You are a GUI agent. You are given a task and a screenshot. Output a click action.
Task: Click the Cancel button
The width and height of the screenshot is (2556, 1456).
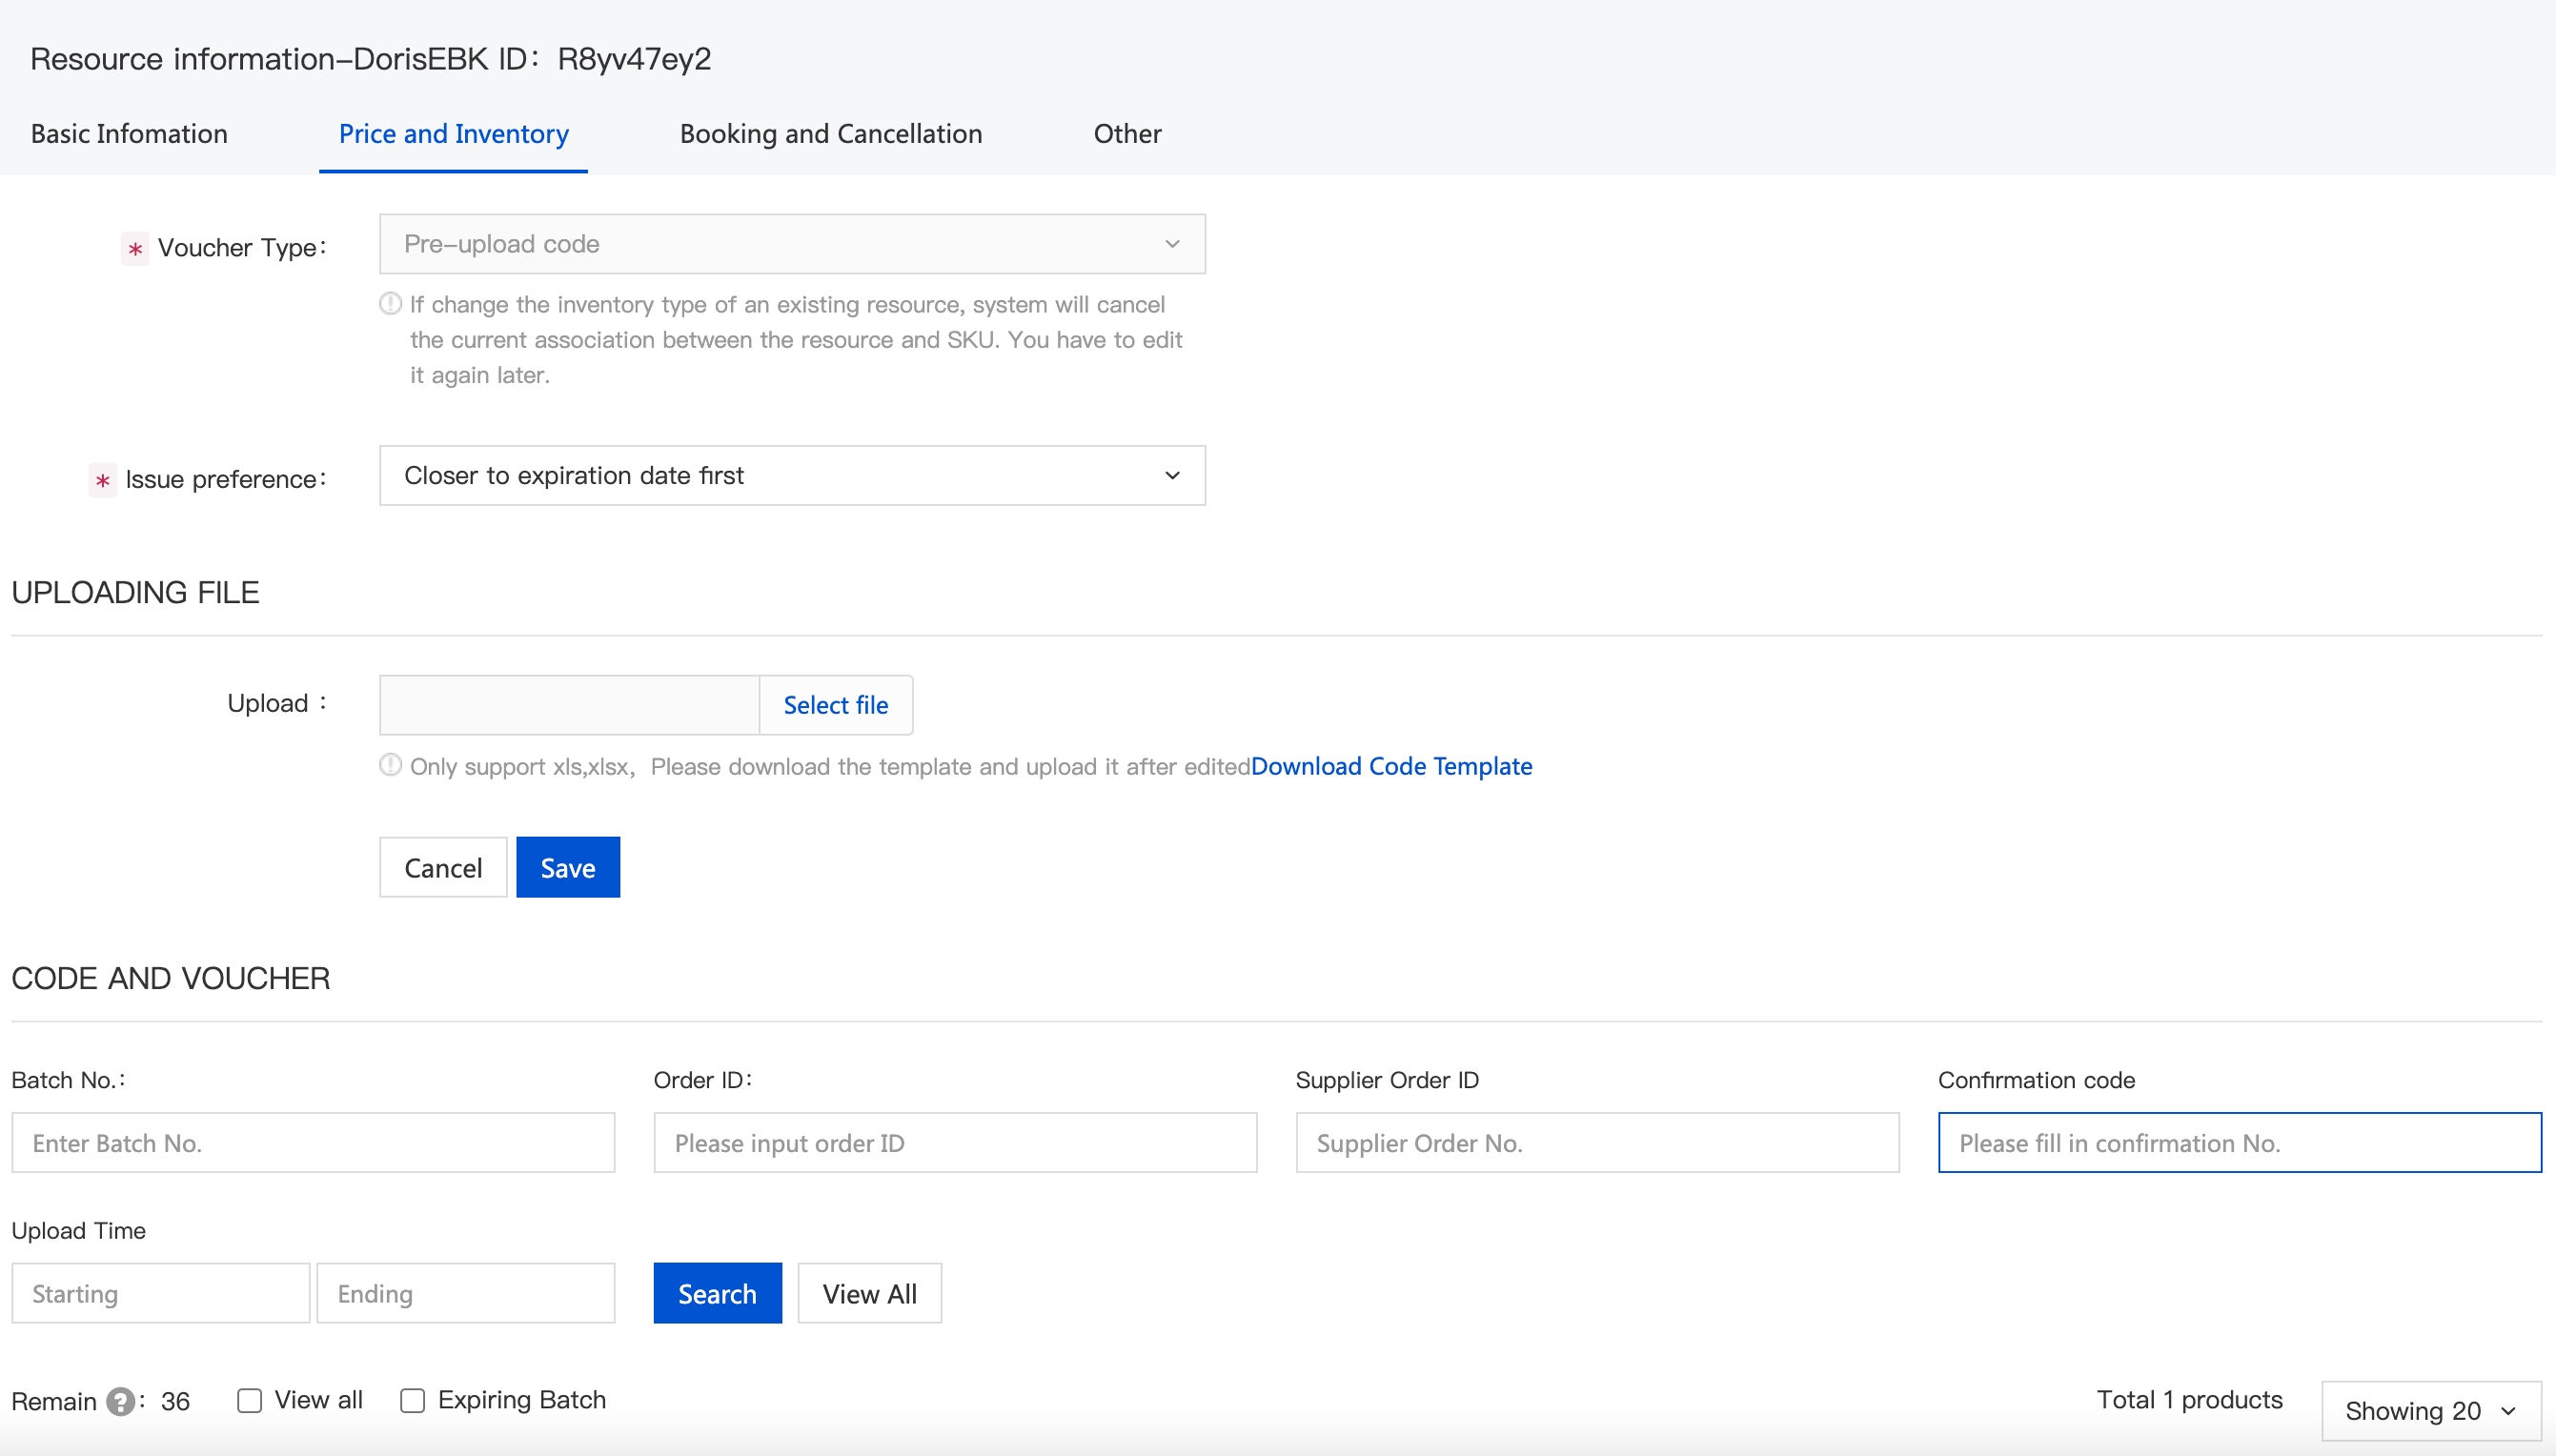tap(443, 867)
